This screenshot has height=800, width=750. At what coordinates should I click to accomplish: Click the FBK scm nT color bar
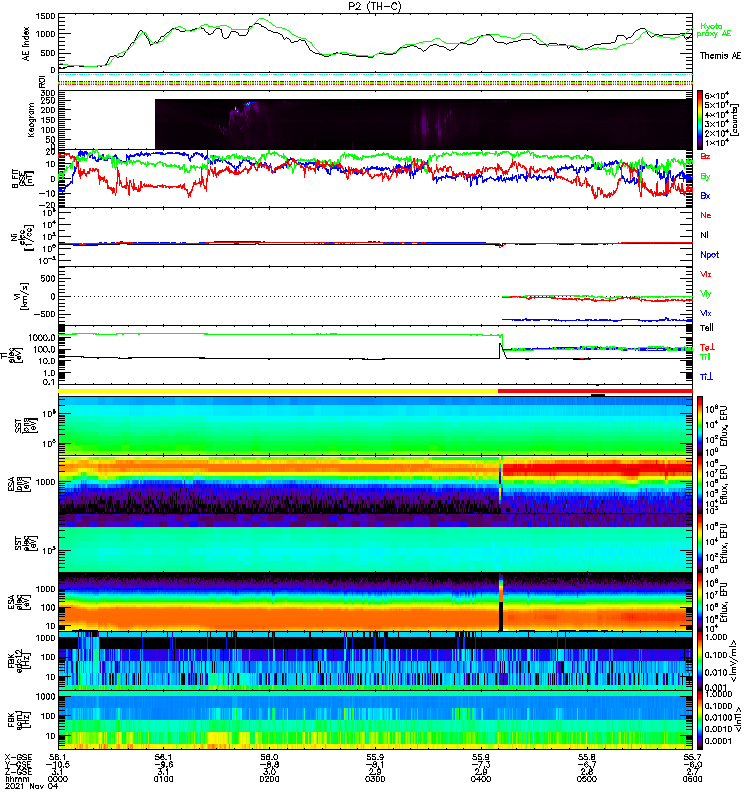[x=700, y=720]
